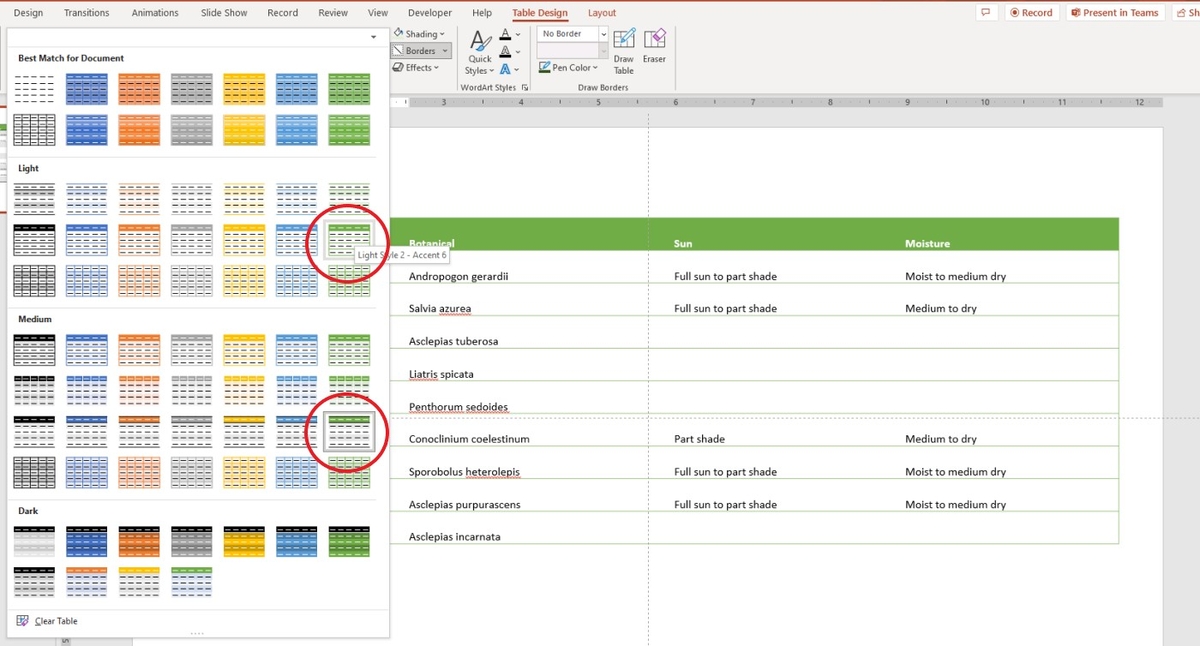The height and width of the screenshot is (646, 1200).
Task: Click the Text Fill icon
Action: pos(503,34)
